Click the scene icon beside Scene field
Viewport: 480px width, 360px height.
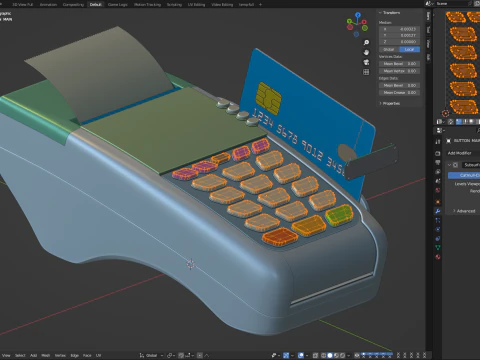pyautogui.click(x=429, y=4)
